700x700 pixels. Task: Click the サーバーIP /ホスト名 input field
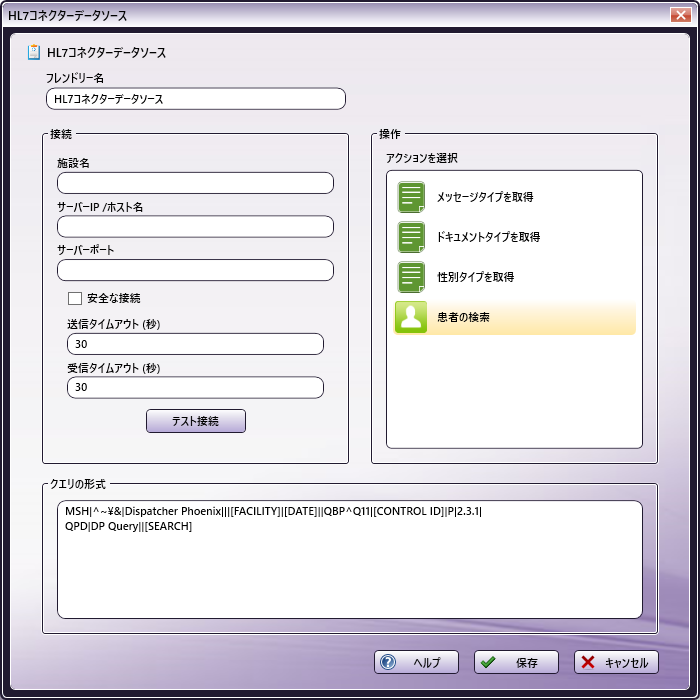coord(195,227)
